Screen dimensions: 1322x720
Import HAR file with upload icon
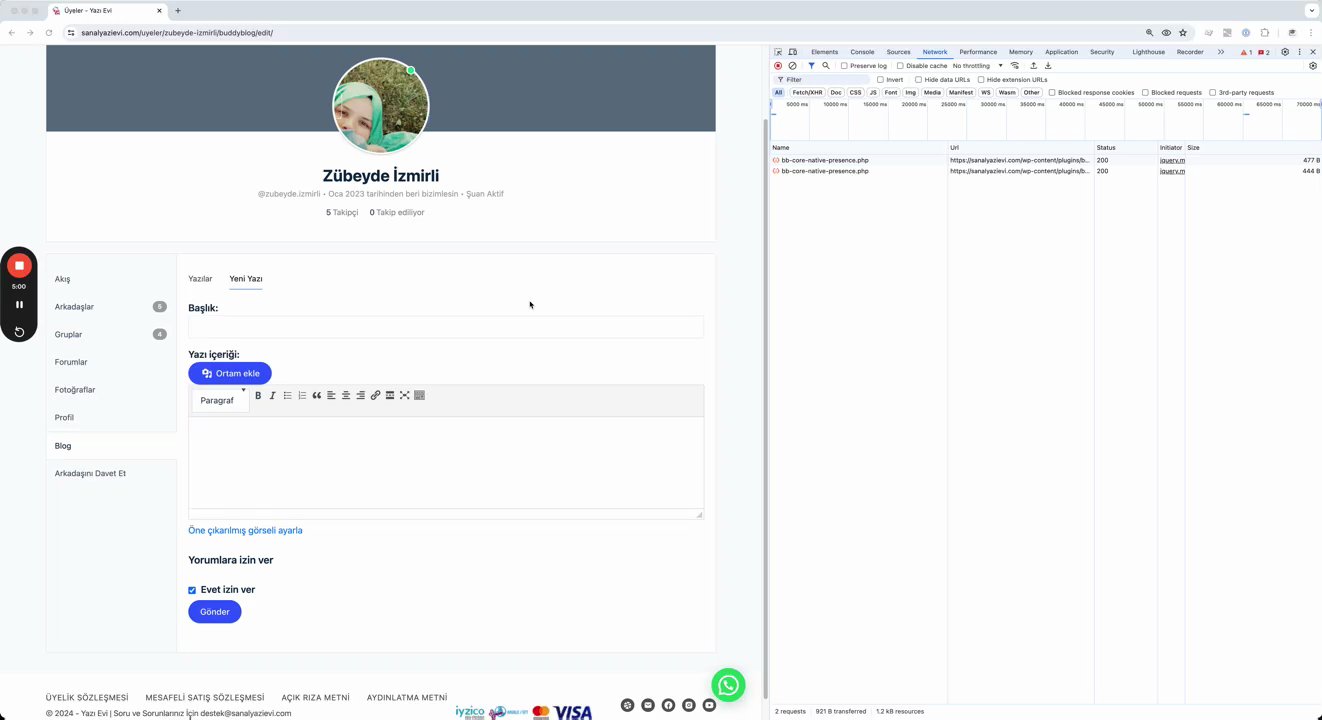coord(1033,66)
